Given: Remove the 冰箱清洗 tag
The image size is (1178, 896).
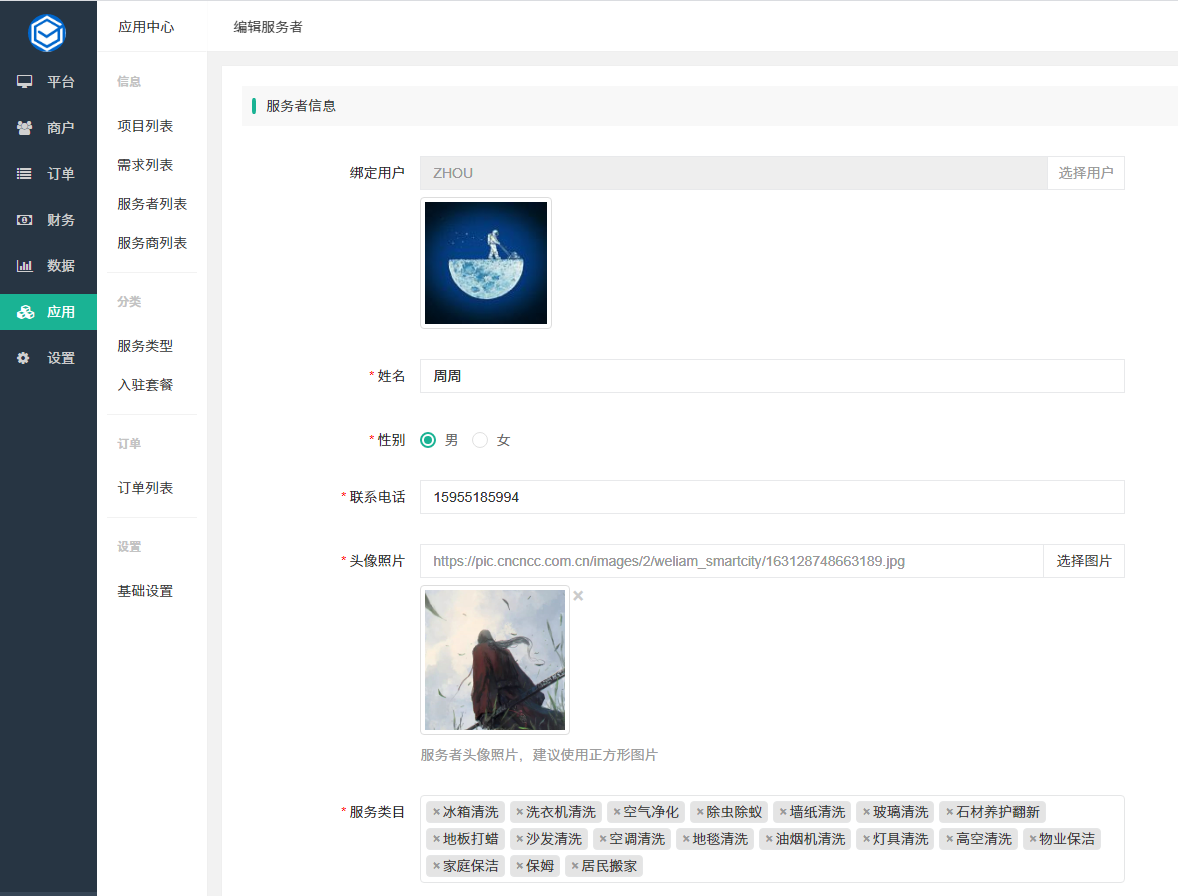Looking at the screenshot, I should tap(436, 812).
